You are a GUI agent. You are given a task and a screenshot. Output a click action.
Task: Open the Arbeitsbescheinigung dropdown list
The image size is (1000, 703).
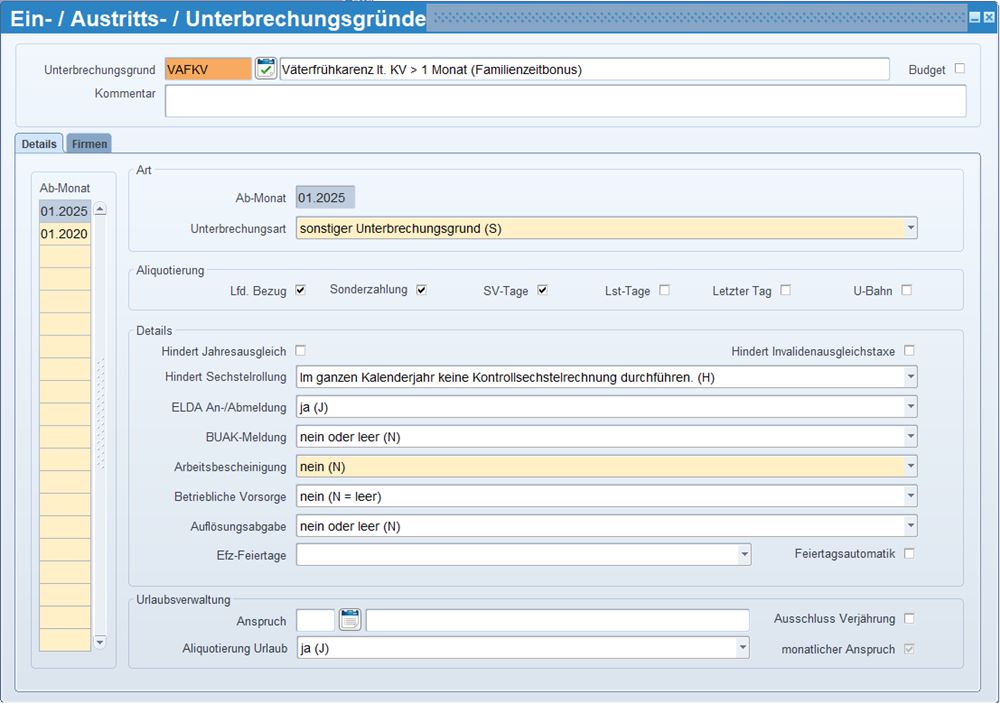point(910,466)
